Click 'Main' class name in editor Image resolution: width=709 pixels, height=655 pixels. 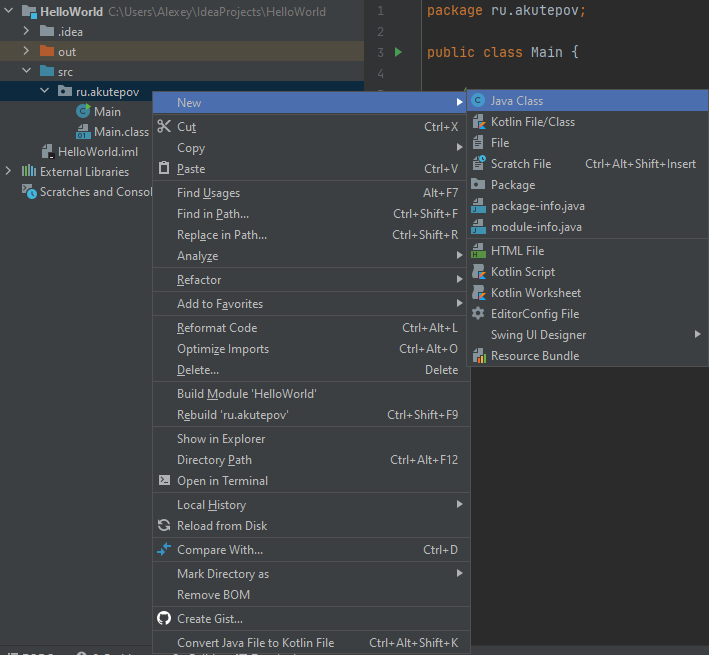coord(547,52)
